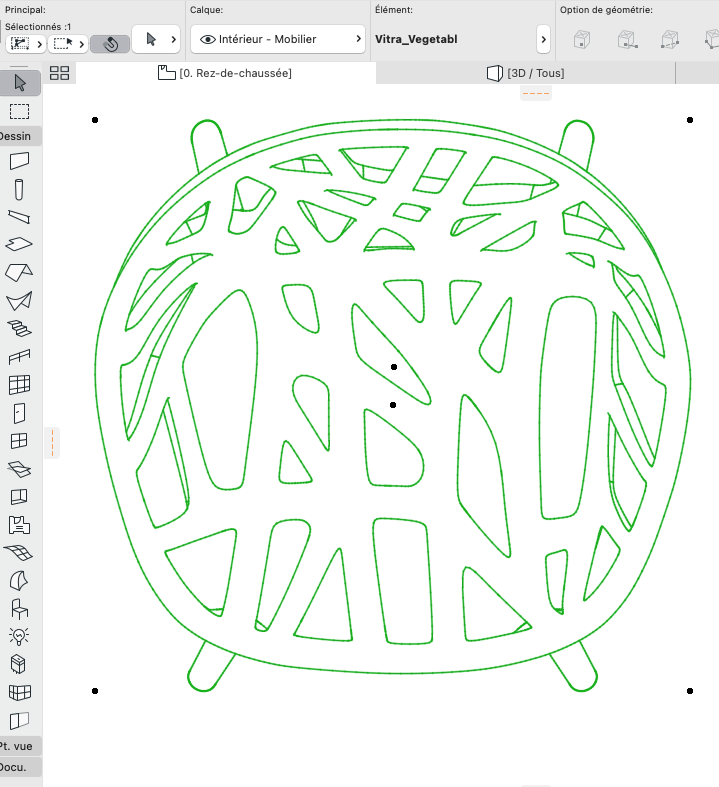This screenshot has width=719, height=787.
Task: Select the Arrow tool in the toolbox
Action: pos(20,83)
